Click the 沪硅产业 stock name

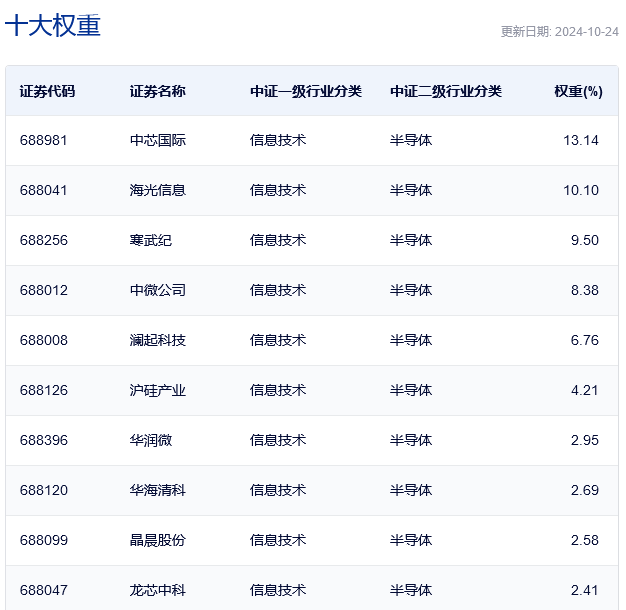pos(157,390)
